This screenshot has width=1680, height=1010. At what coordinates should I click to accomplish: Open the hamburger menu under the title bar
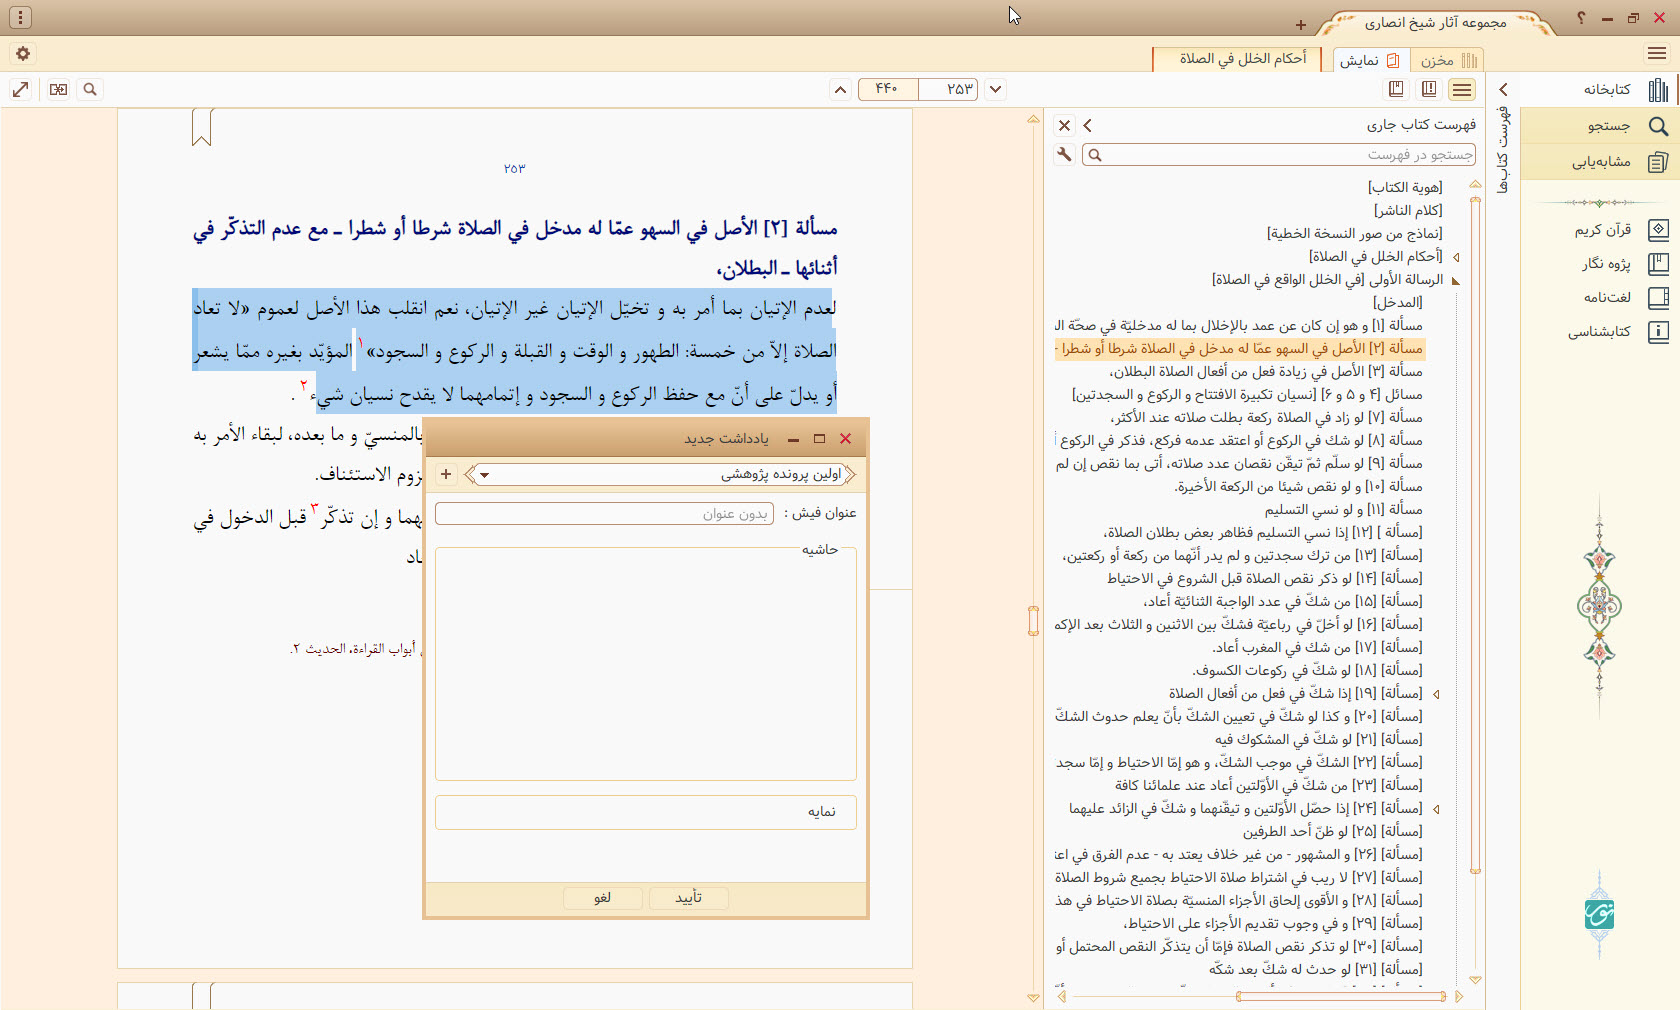(1657, 53)
